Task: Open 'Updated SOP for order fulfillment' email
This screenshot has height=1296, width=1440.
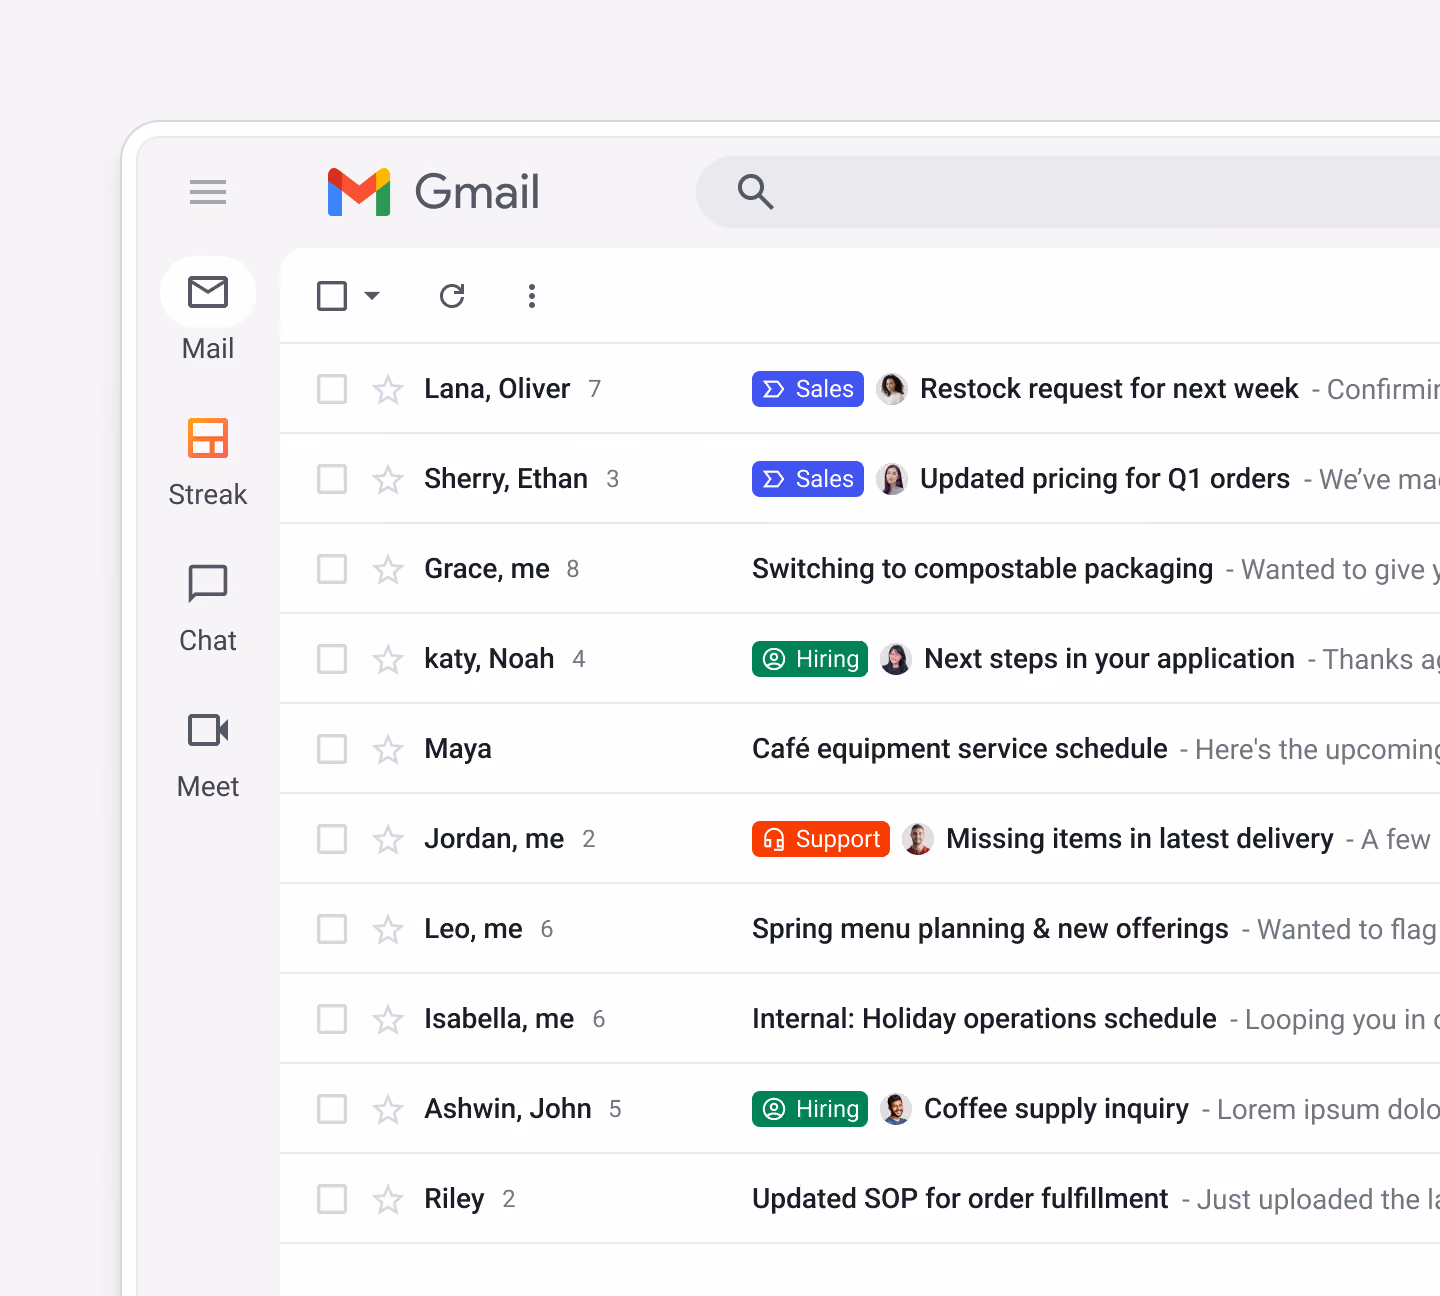Action: (960, 1199)
